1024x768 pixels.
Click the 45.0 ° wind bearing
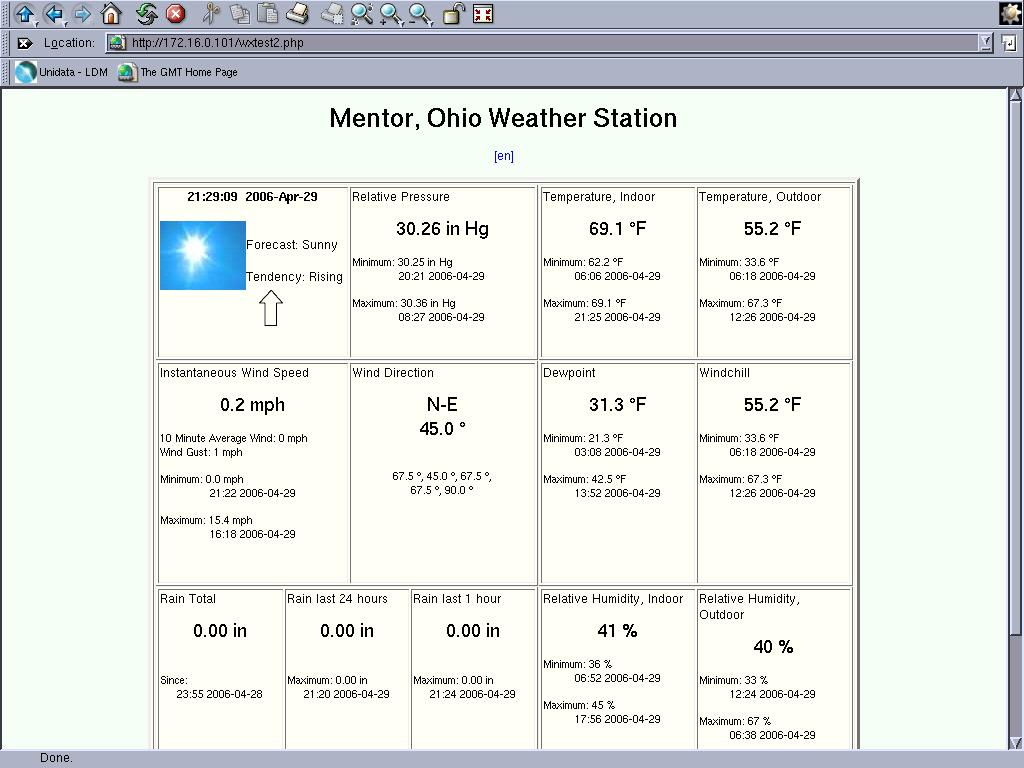click(442, 429)
